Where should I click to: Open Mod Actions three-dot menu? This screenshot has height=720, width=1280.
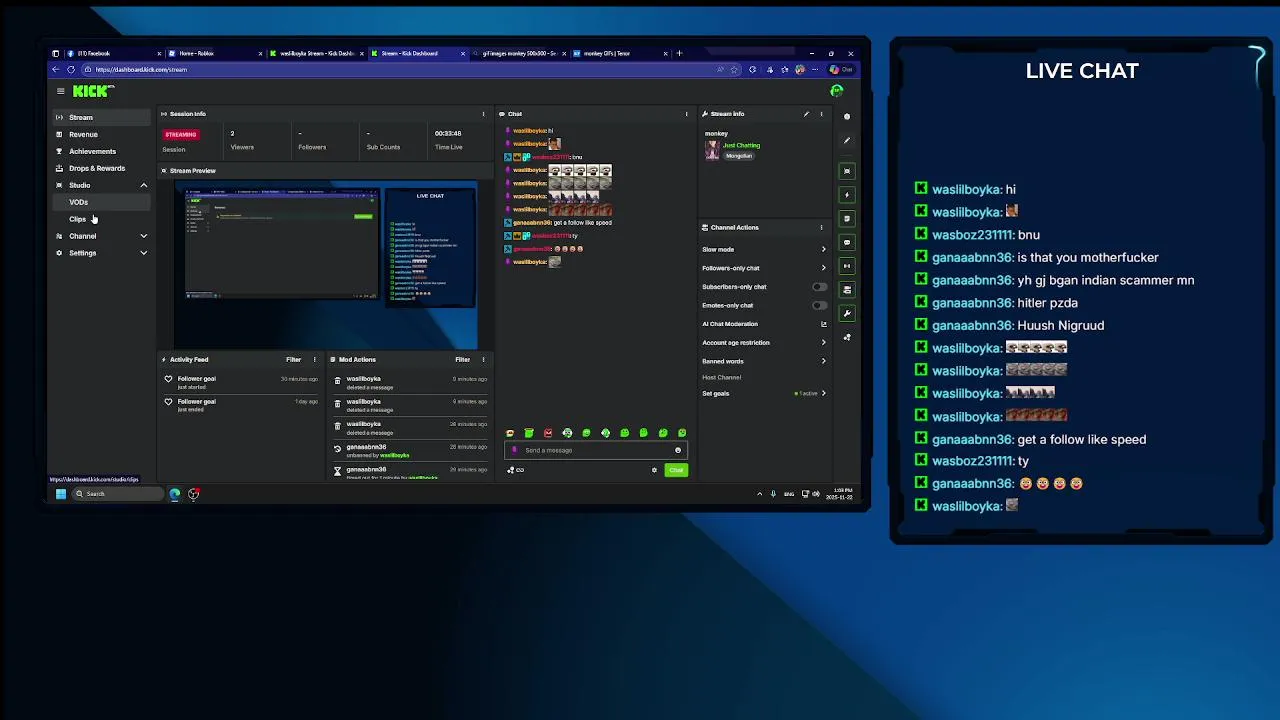tap(483, 359)
